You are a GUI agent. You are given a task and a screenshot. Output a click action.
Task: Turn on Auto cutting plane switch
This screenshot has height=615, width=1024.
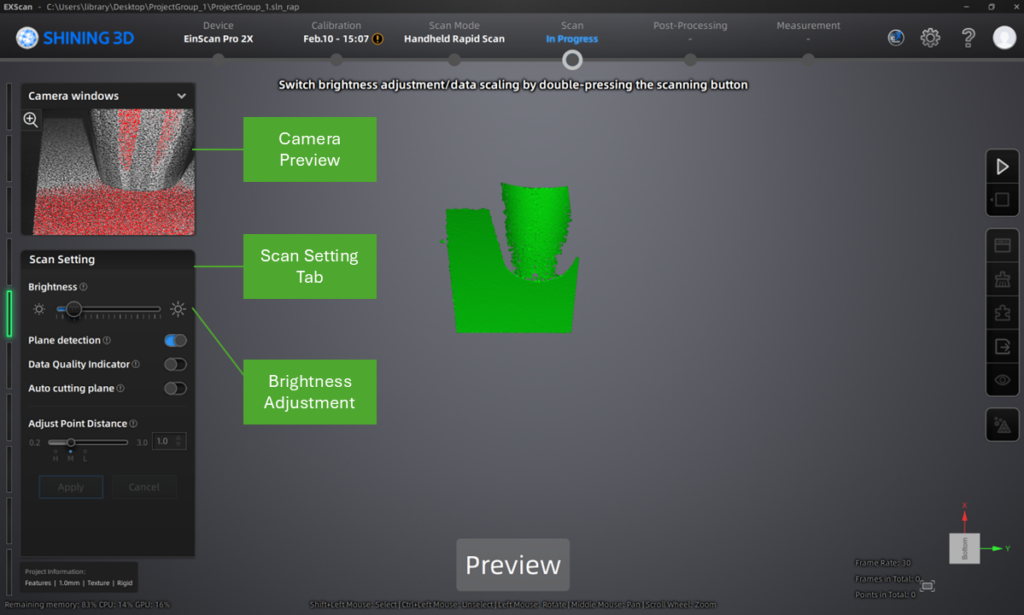[x=175, y=389]
